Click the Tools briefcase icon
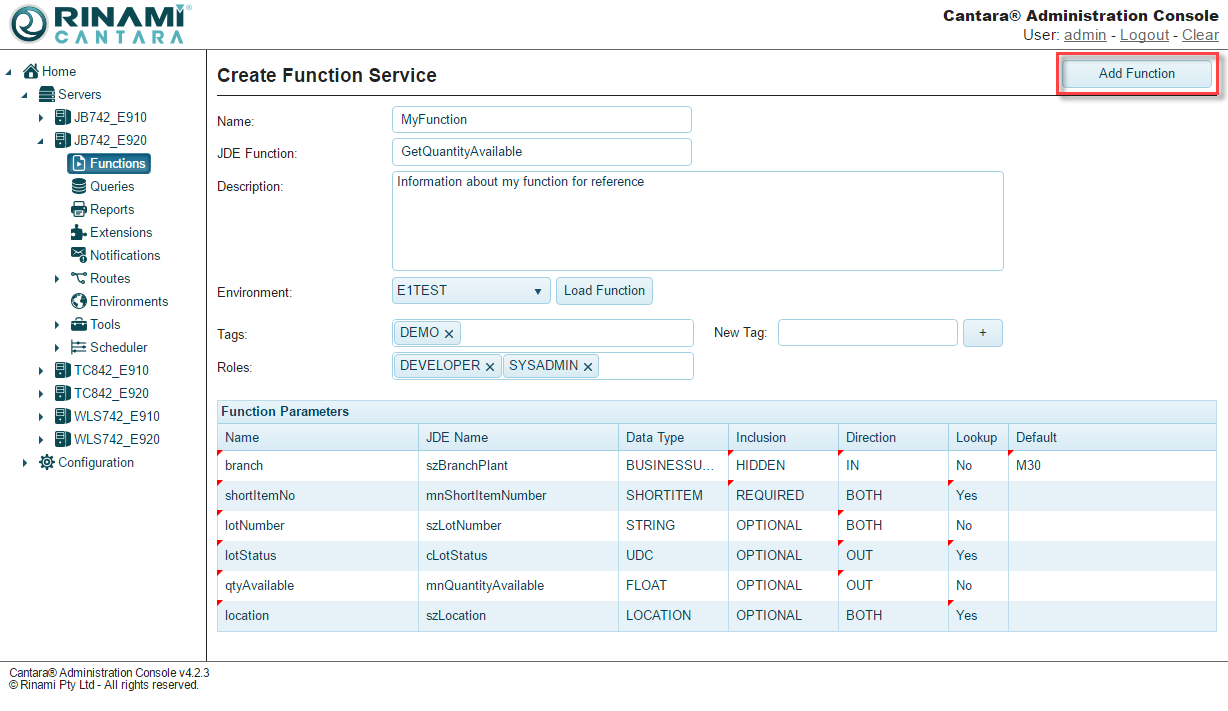1228x711 pixels. point(79,324)
